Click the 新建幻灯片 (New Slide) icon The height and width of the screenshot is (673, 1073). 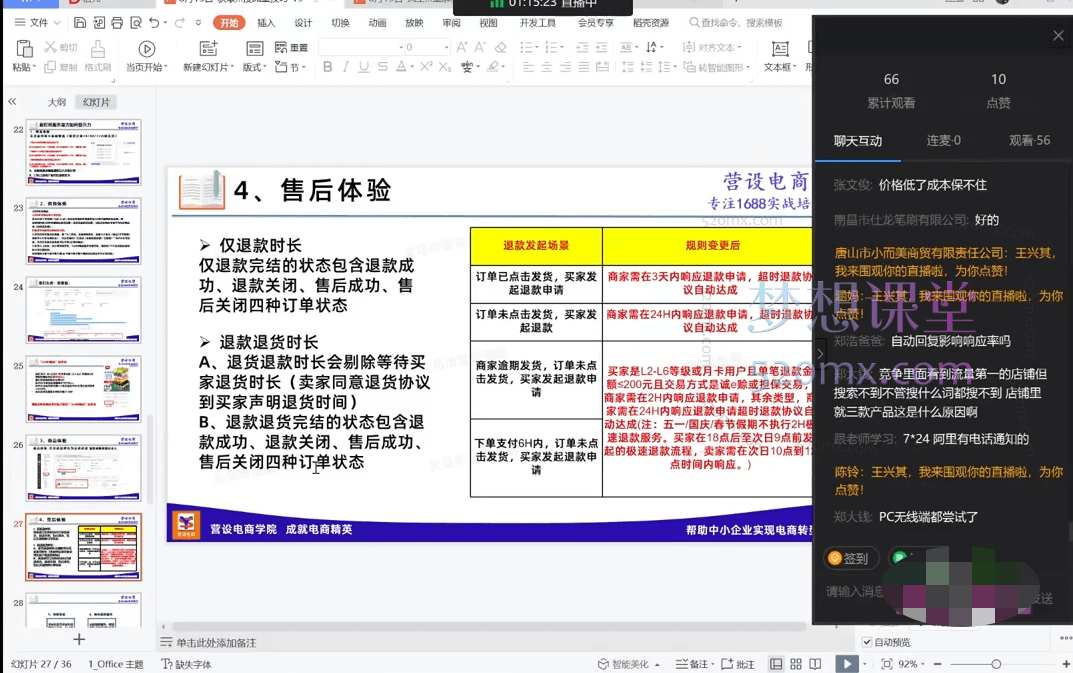click(x=206, y=48)
